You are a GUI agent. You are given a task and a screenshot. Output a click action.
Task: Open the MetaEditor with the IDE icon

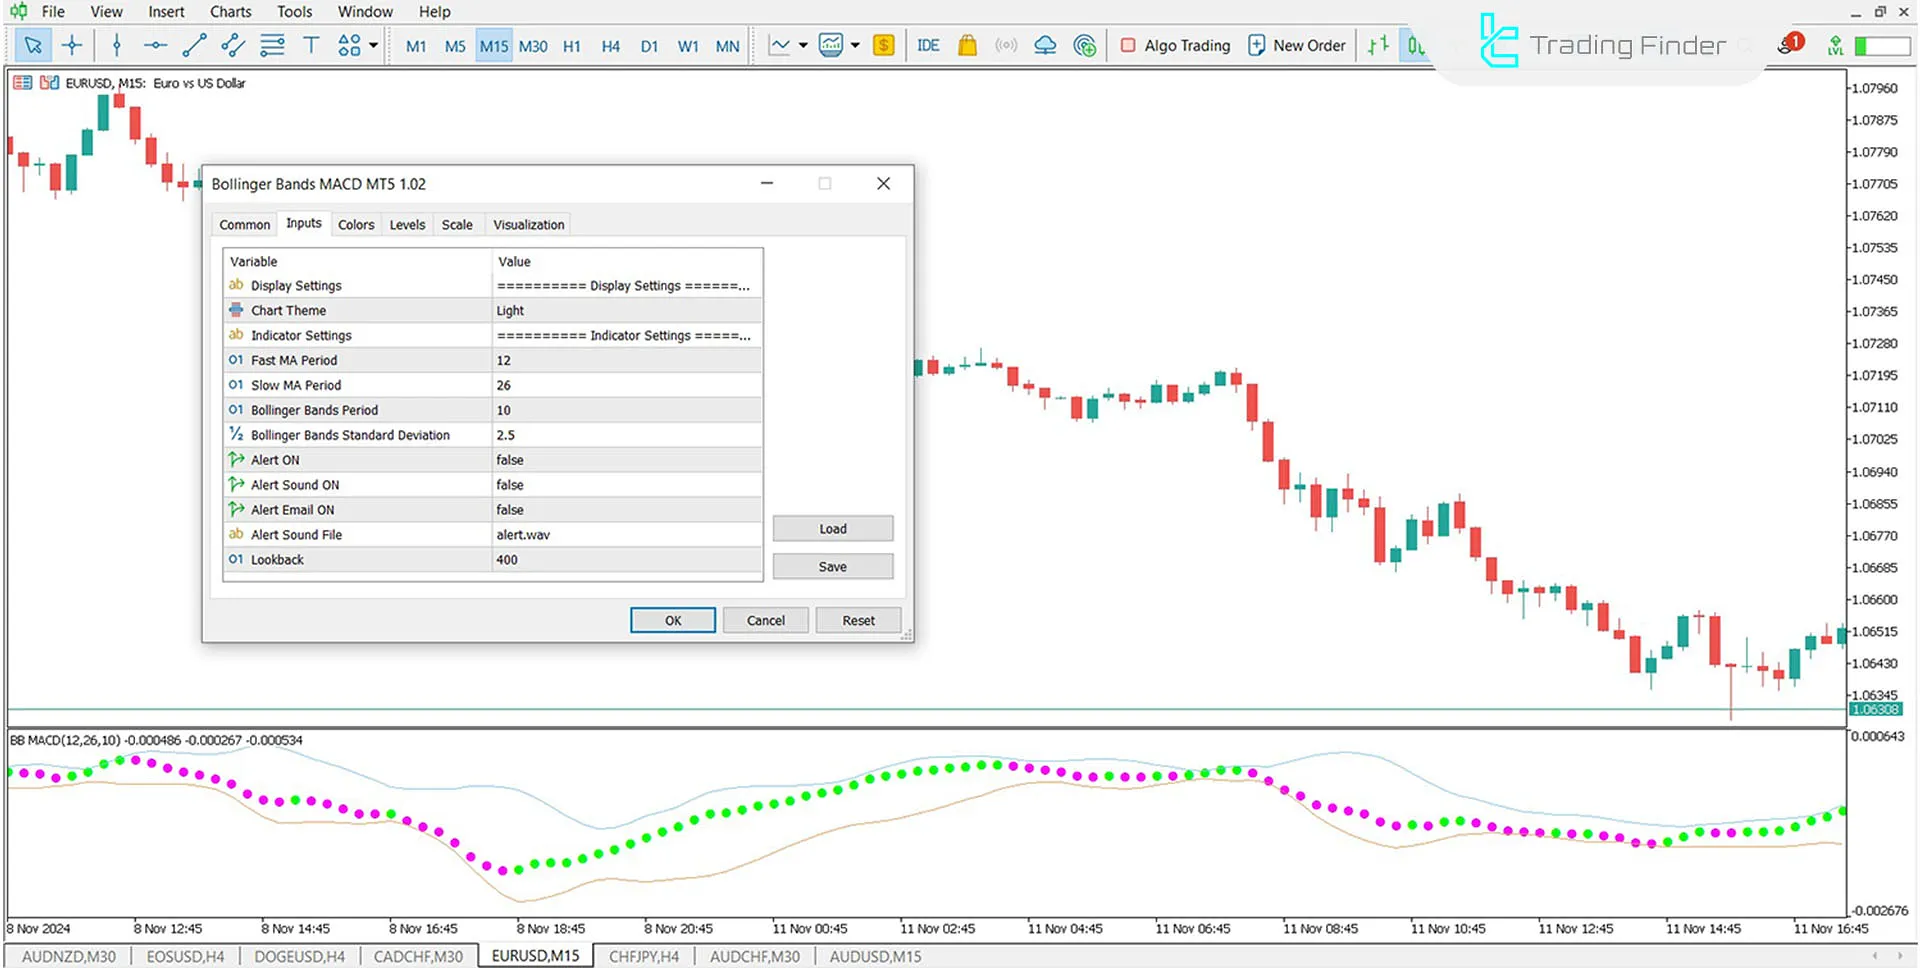928,45
